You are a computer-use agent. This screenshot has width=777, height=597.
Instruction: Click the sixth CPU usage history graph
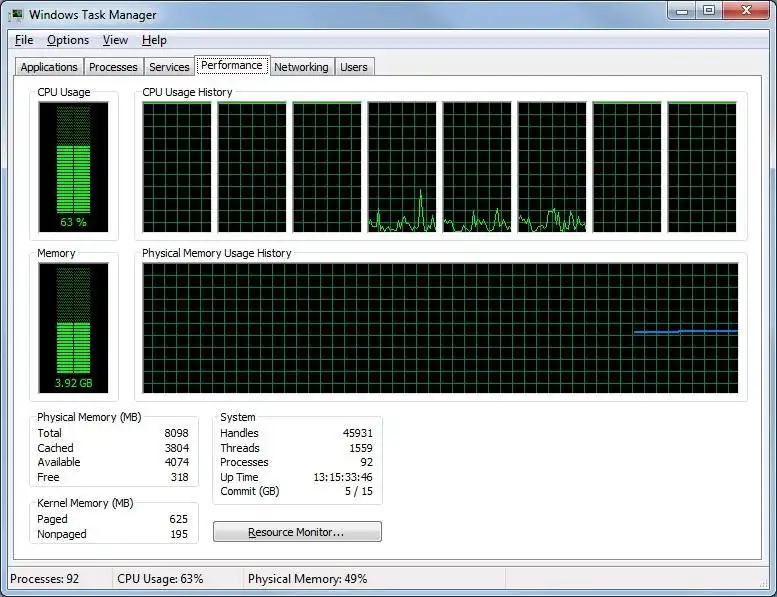click(x=552, y=167)
